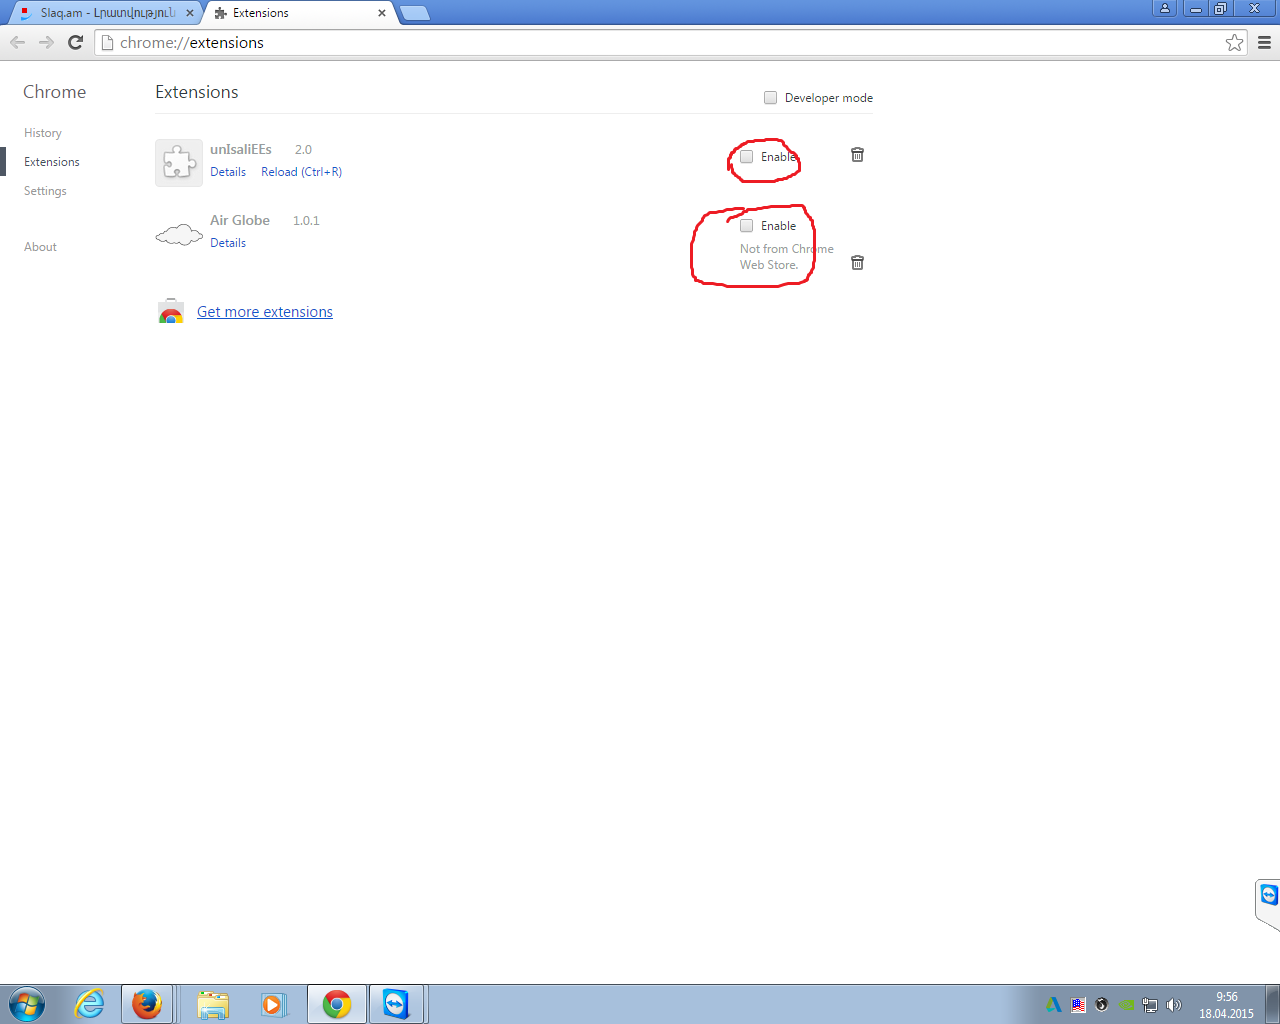The width and height of the screenshot is (1280, 1024).
Task: Click the unIsaliEEs puzzle piece icon
Action: click(179, 163)
